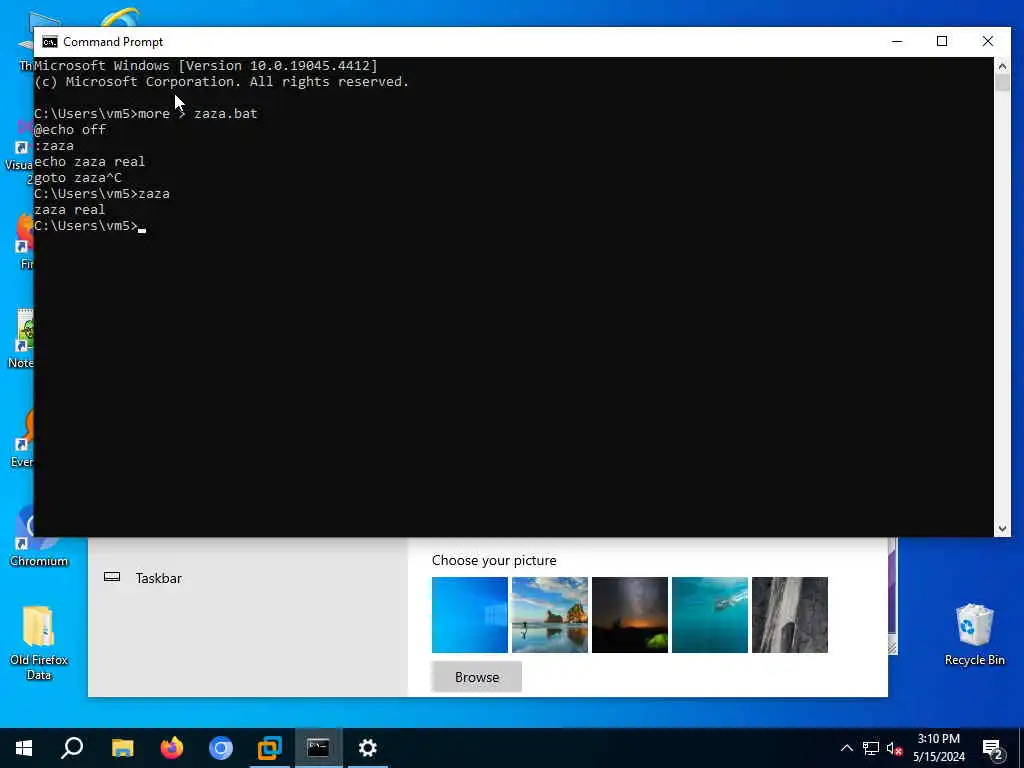Select the Windows blue logo wallpaper thumbnail
The height and width of the screenshot is (768, 1024).
point(470,615)
